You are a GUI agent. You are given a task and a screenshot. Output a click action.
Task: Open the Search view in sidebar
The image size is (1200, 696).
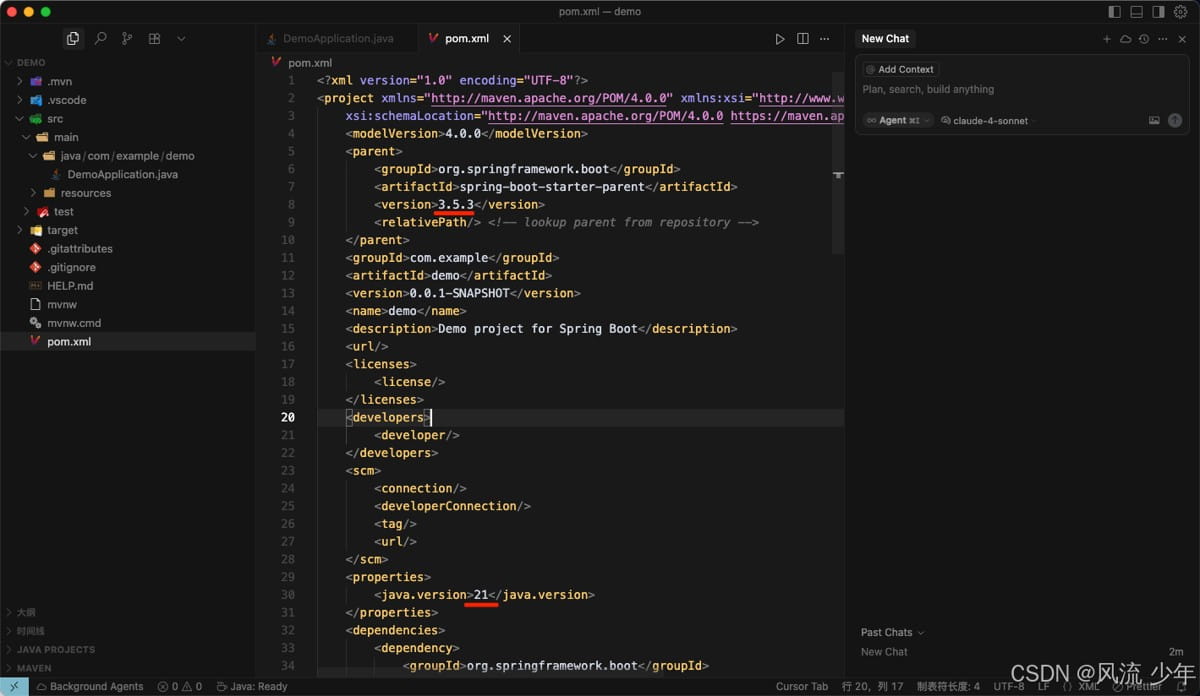pyautogui.click(x=100, y=39)
